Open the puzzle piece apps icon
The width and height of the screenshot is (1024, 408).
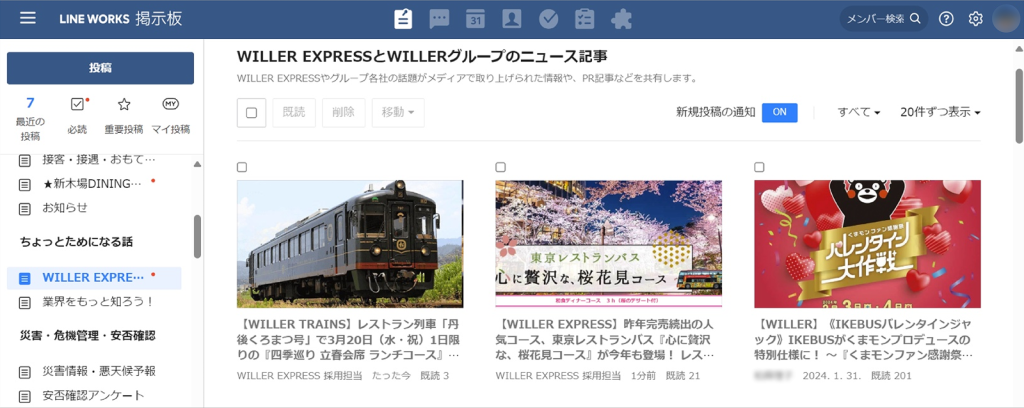coord(621,19)
